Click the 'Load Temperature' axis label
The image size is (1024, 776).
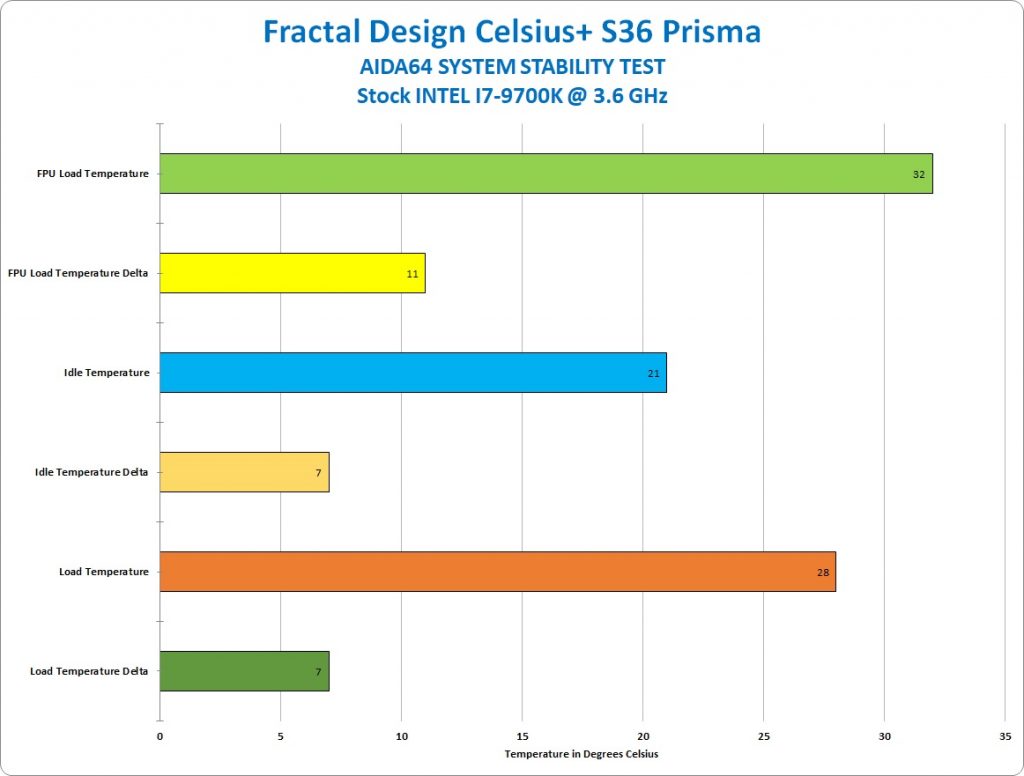tap(104, 572)
